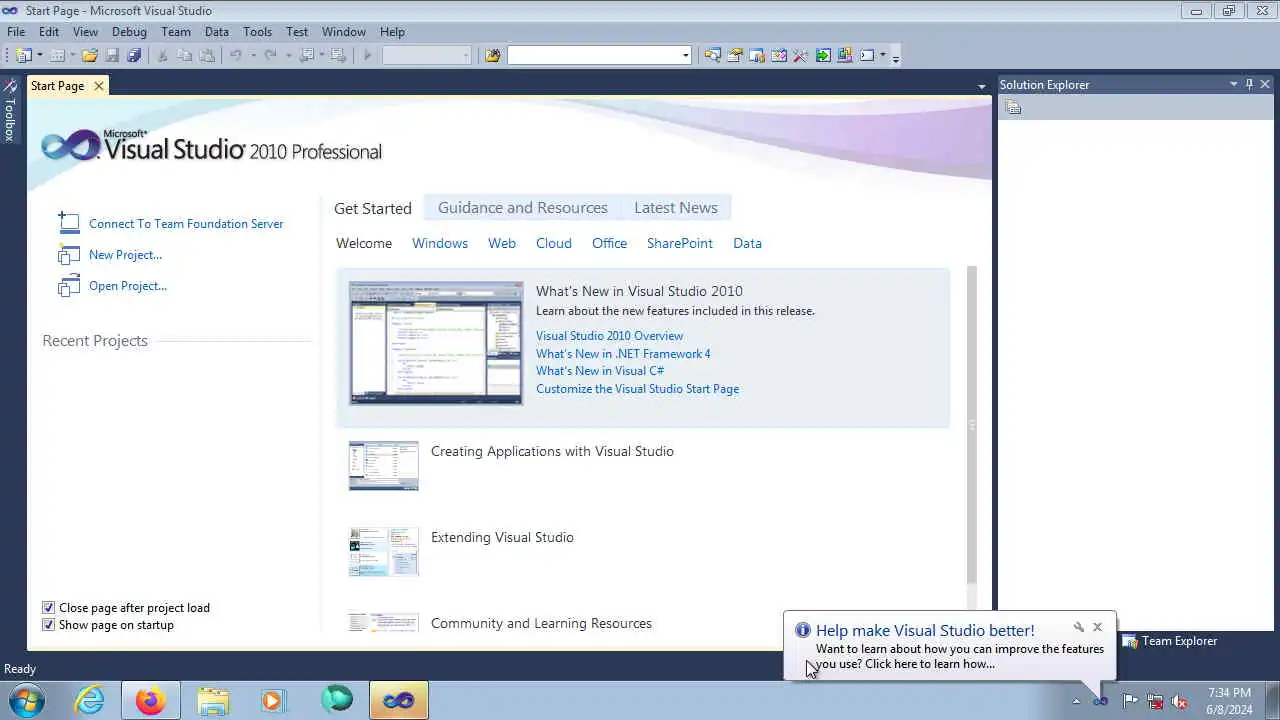Open What's New in .NET Framework 4

(x=623, y=354)
